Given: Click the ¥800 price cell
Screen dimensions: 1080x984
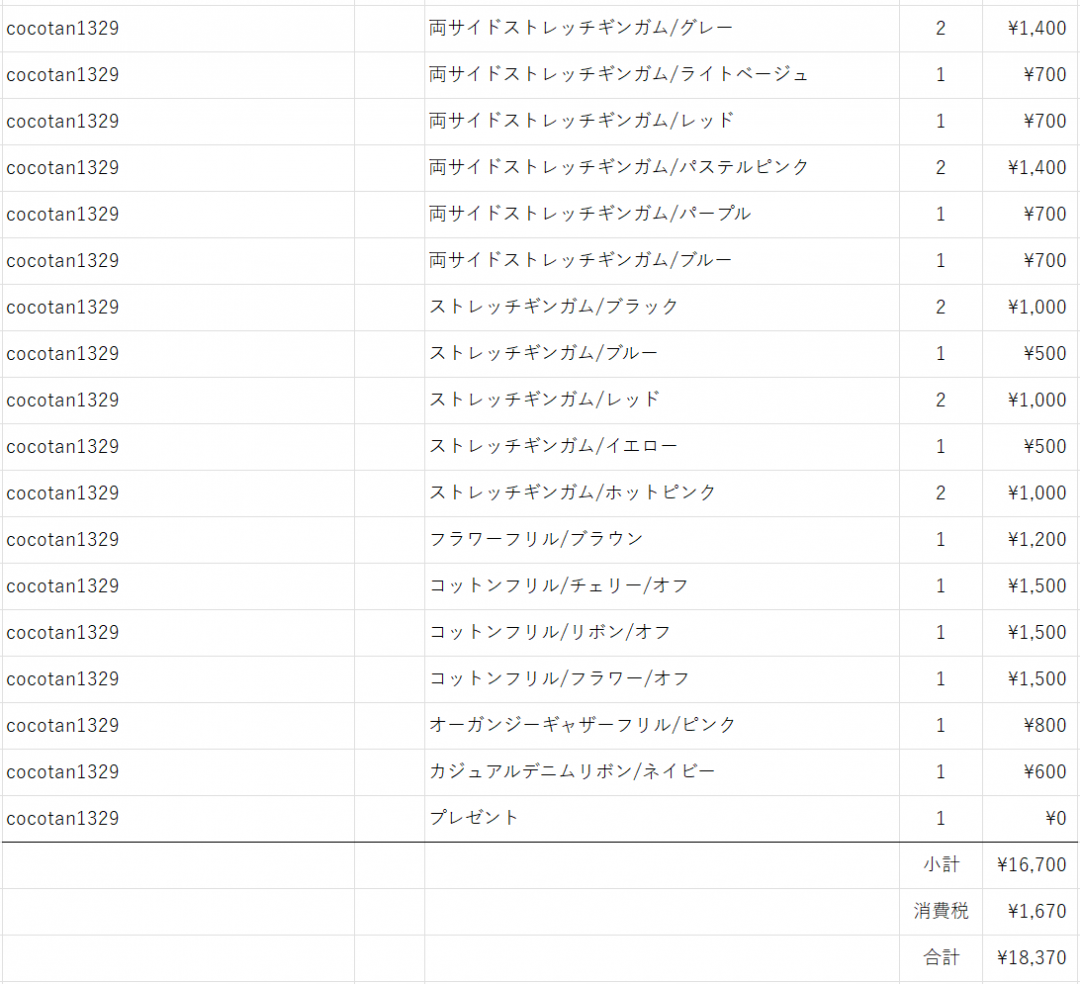Looking at the screenshot, I should pos(1032,725).
